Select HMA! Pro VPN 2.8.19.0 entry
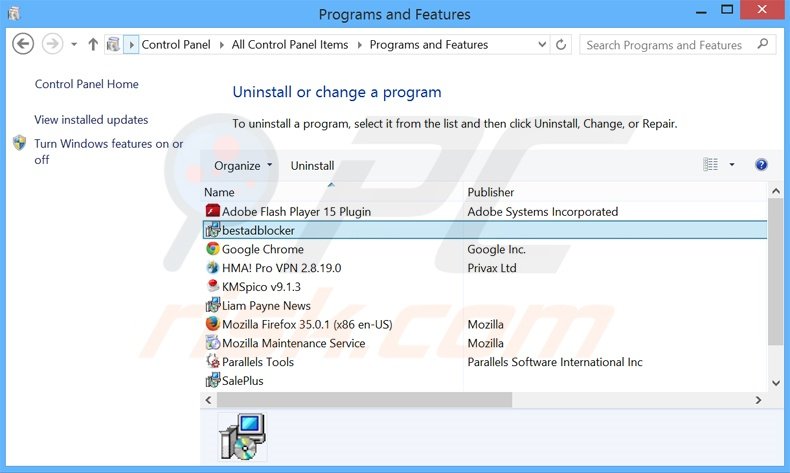790x473 pixels. (x=282, y=268)
